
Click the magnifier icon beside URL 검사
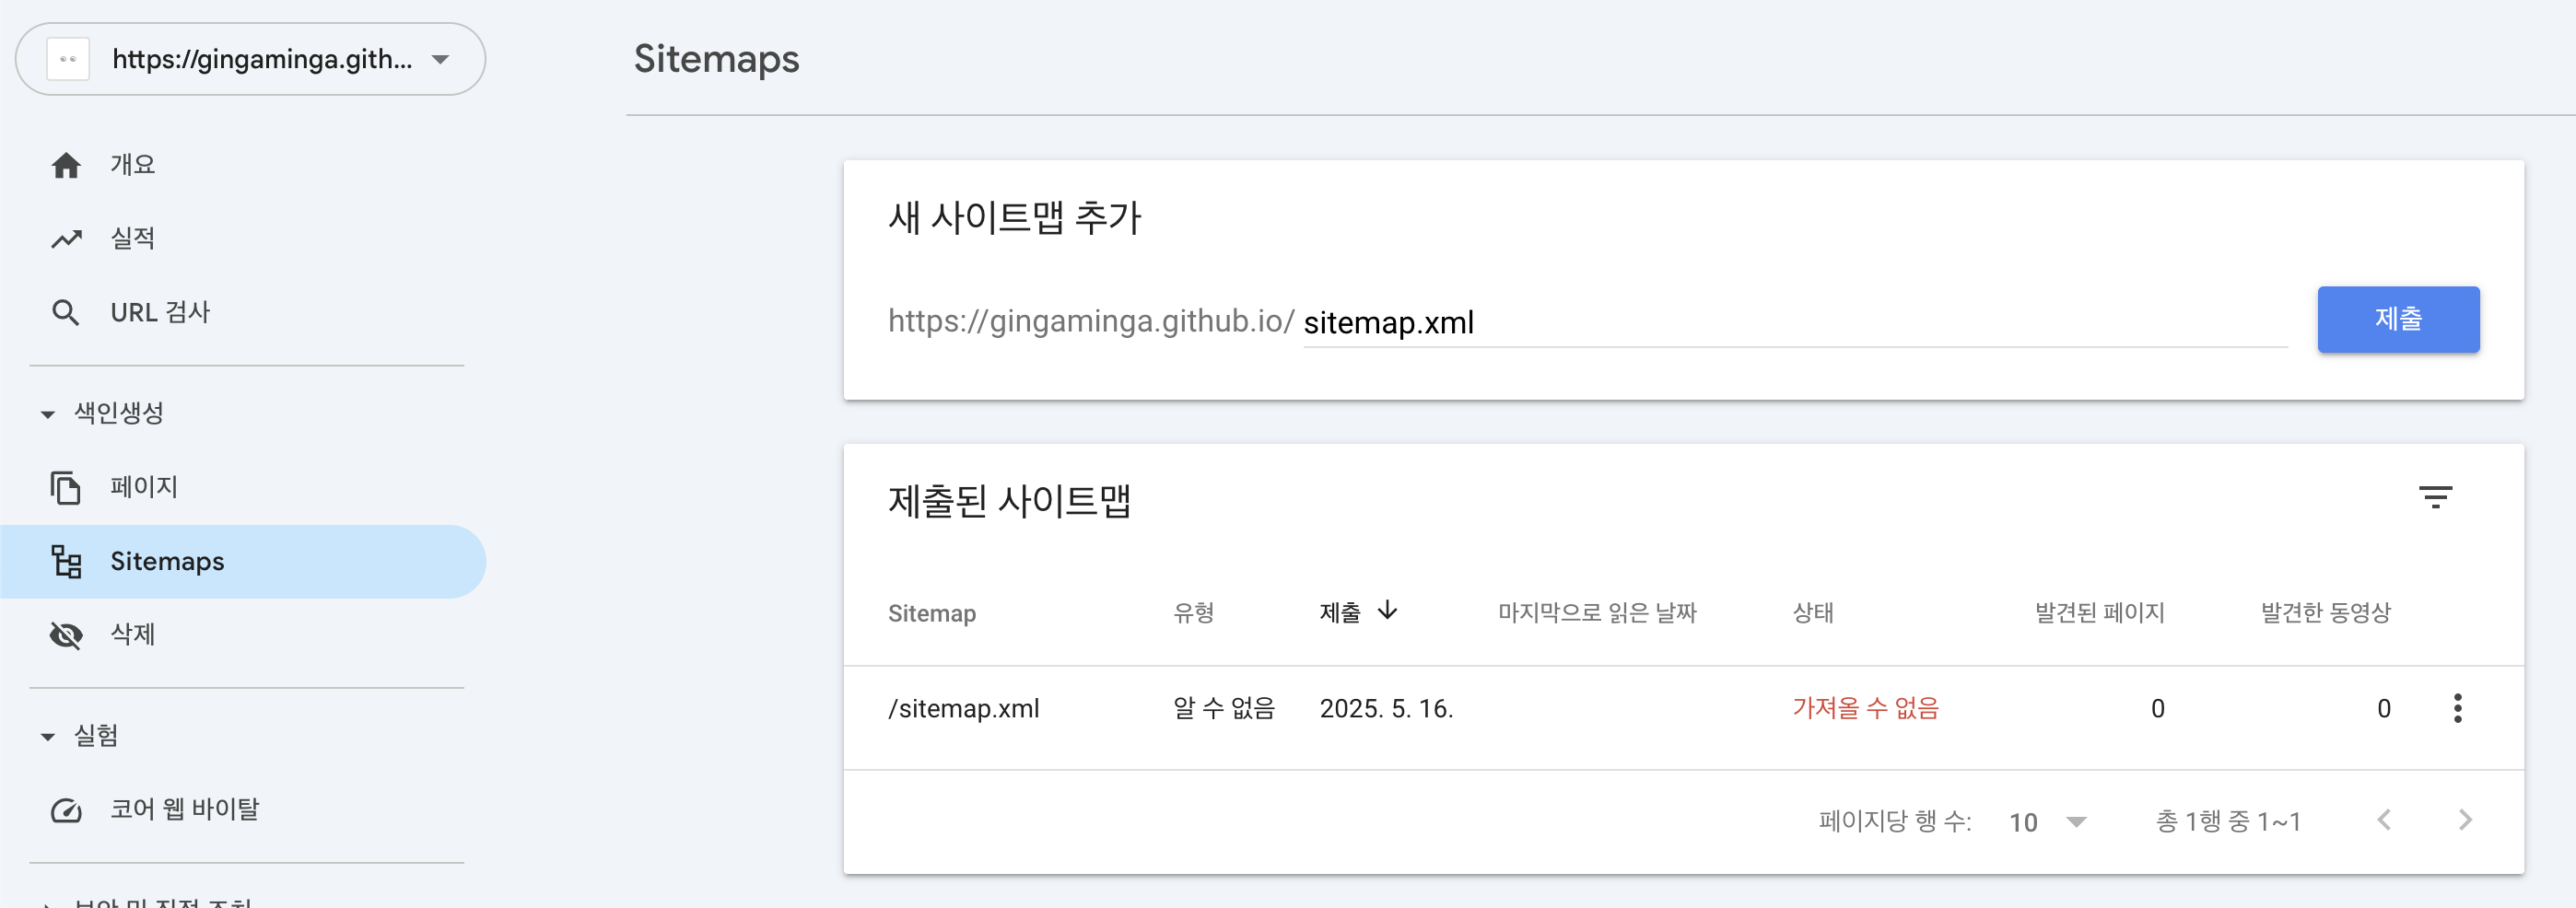click(x=66, y=312)
